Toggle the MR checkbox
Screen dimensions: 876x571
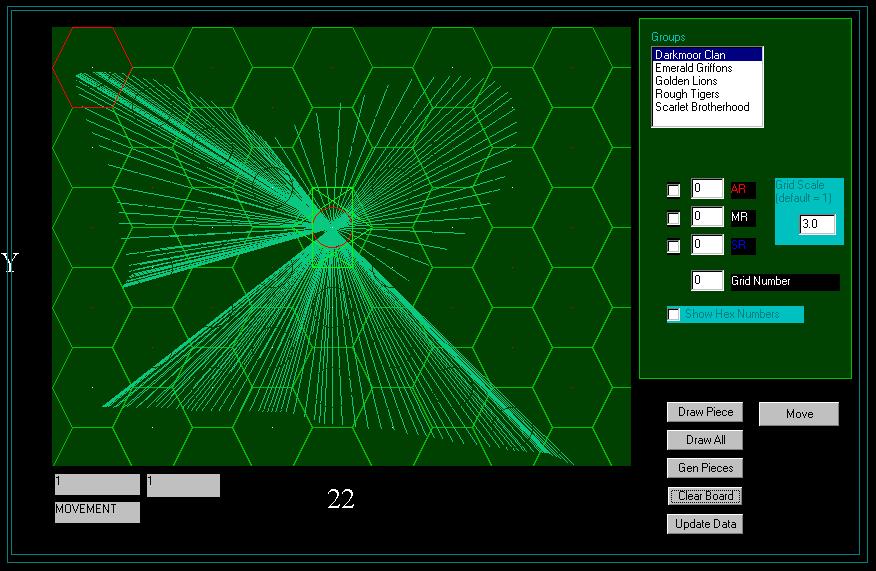click(x=674, y=218)
